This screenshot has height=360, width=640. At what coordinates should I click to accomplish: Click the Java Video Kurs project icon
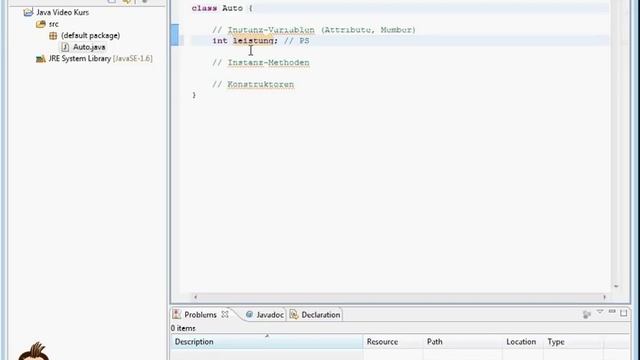(28, 12)
